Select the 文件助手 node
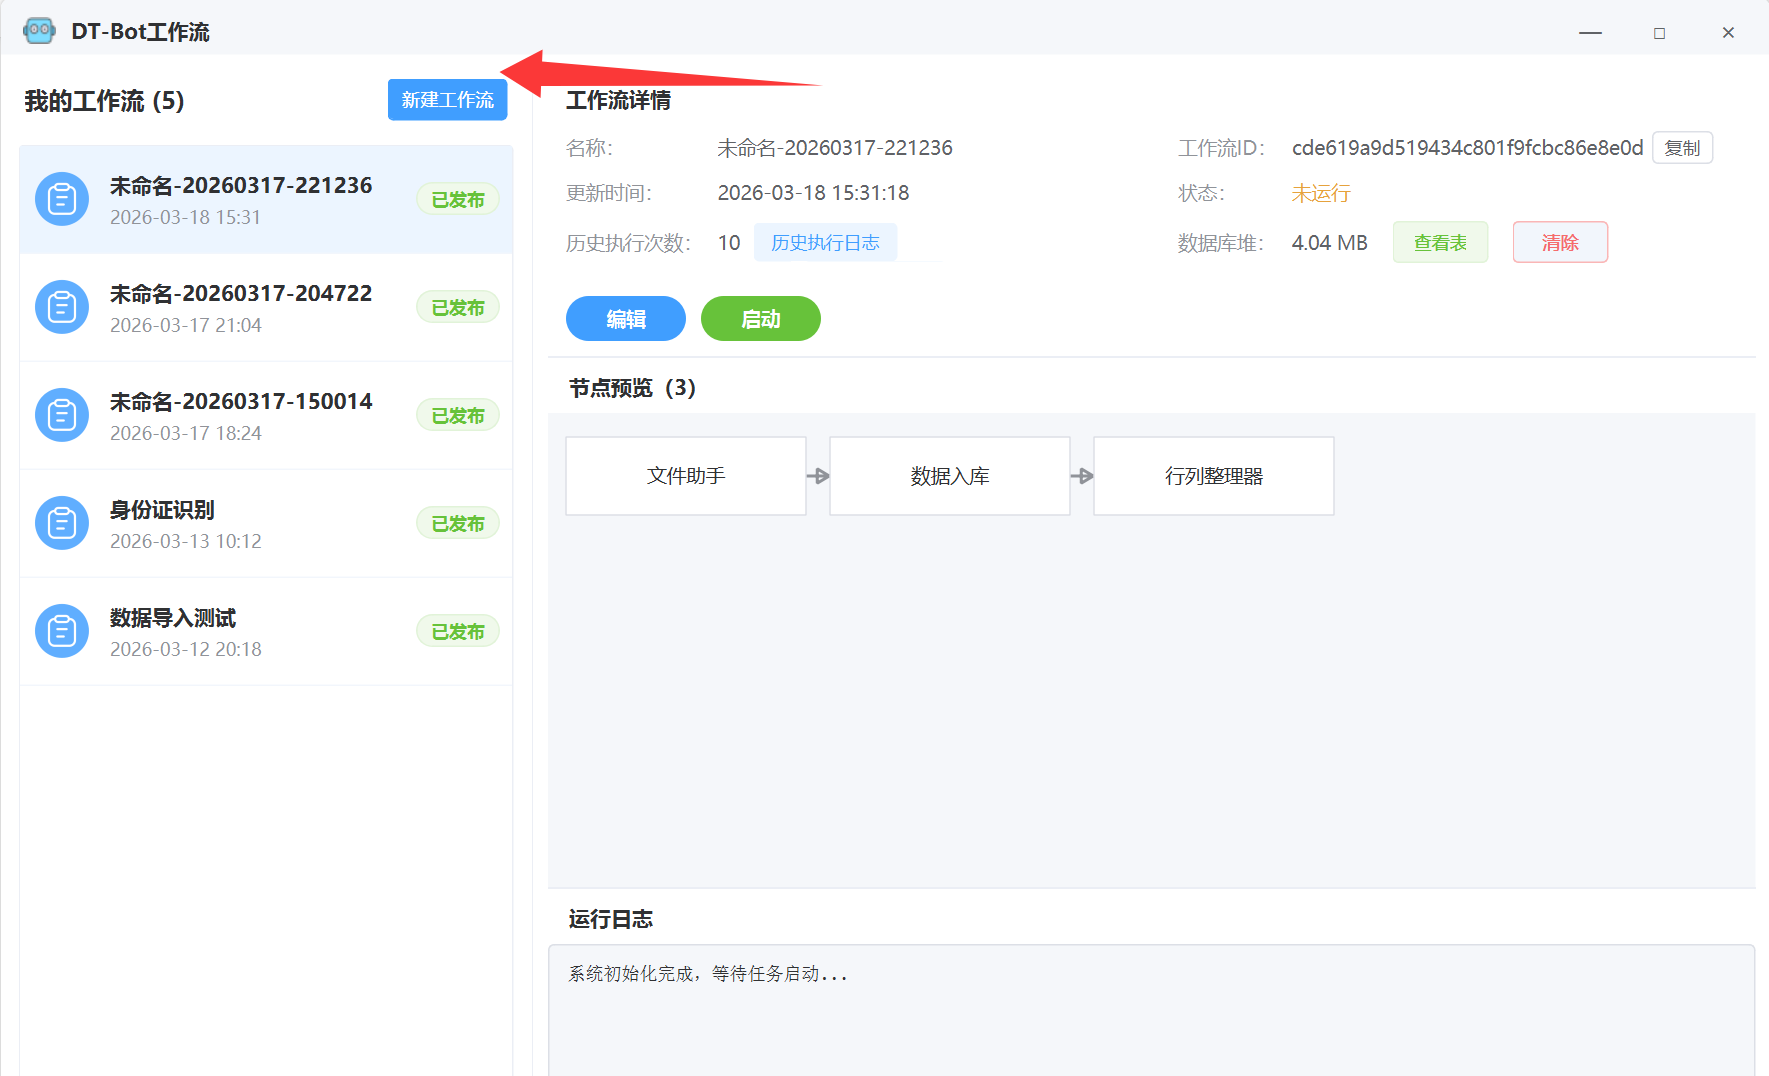The width and height of the screenshot is (1769, 1076). tap(686, 476)
